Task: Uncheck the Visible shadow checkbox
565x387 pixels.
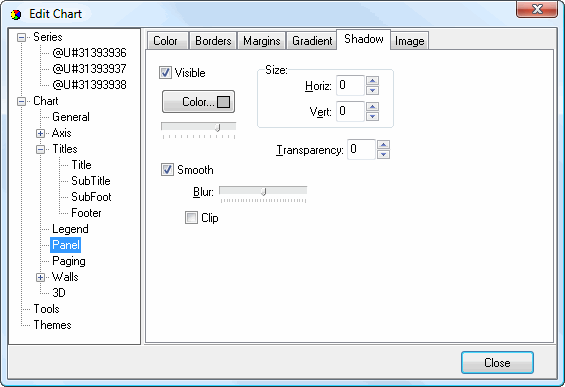Action: [x=165, y=72]
